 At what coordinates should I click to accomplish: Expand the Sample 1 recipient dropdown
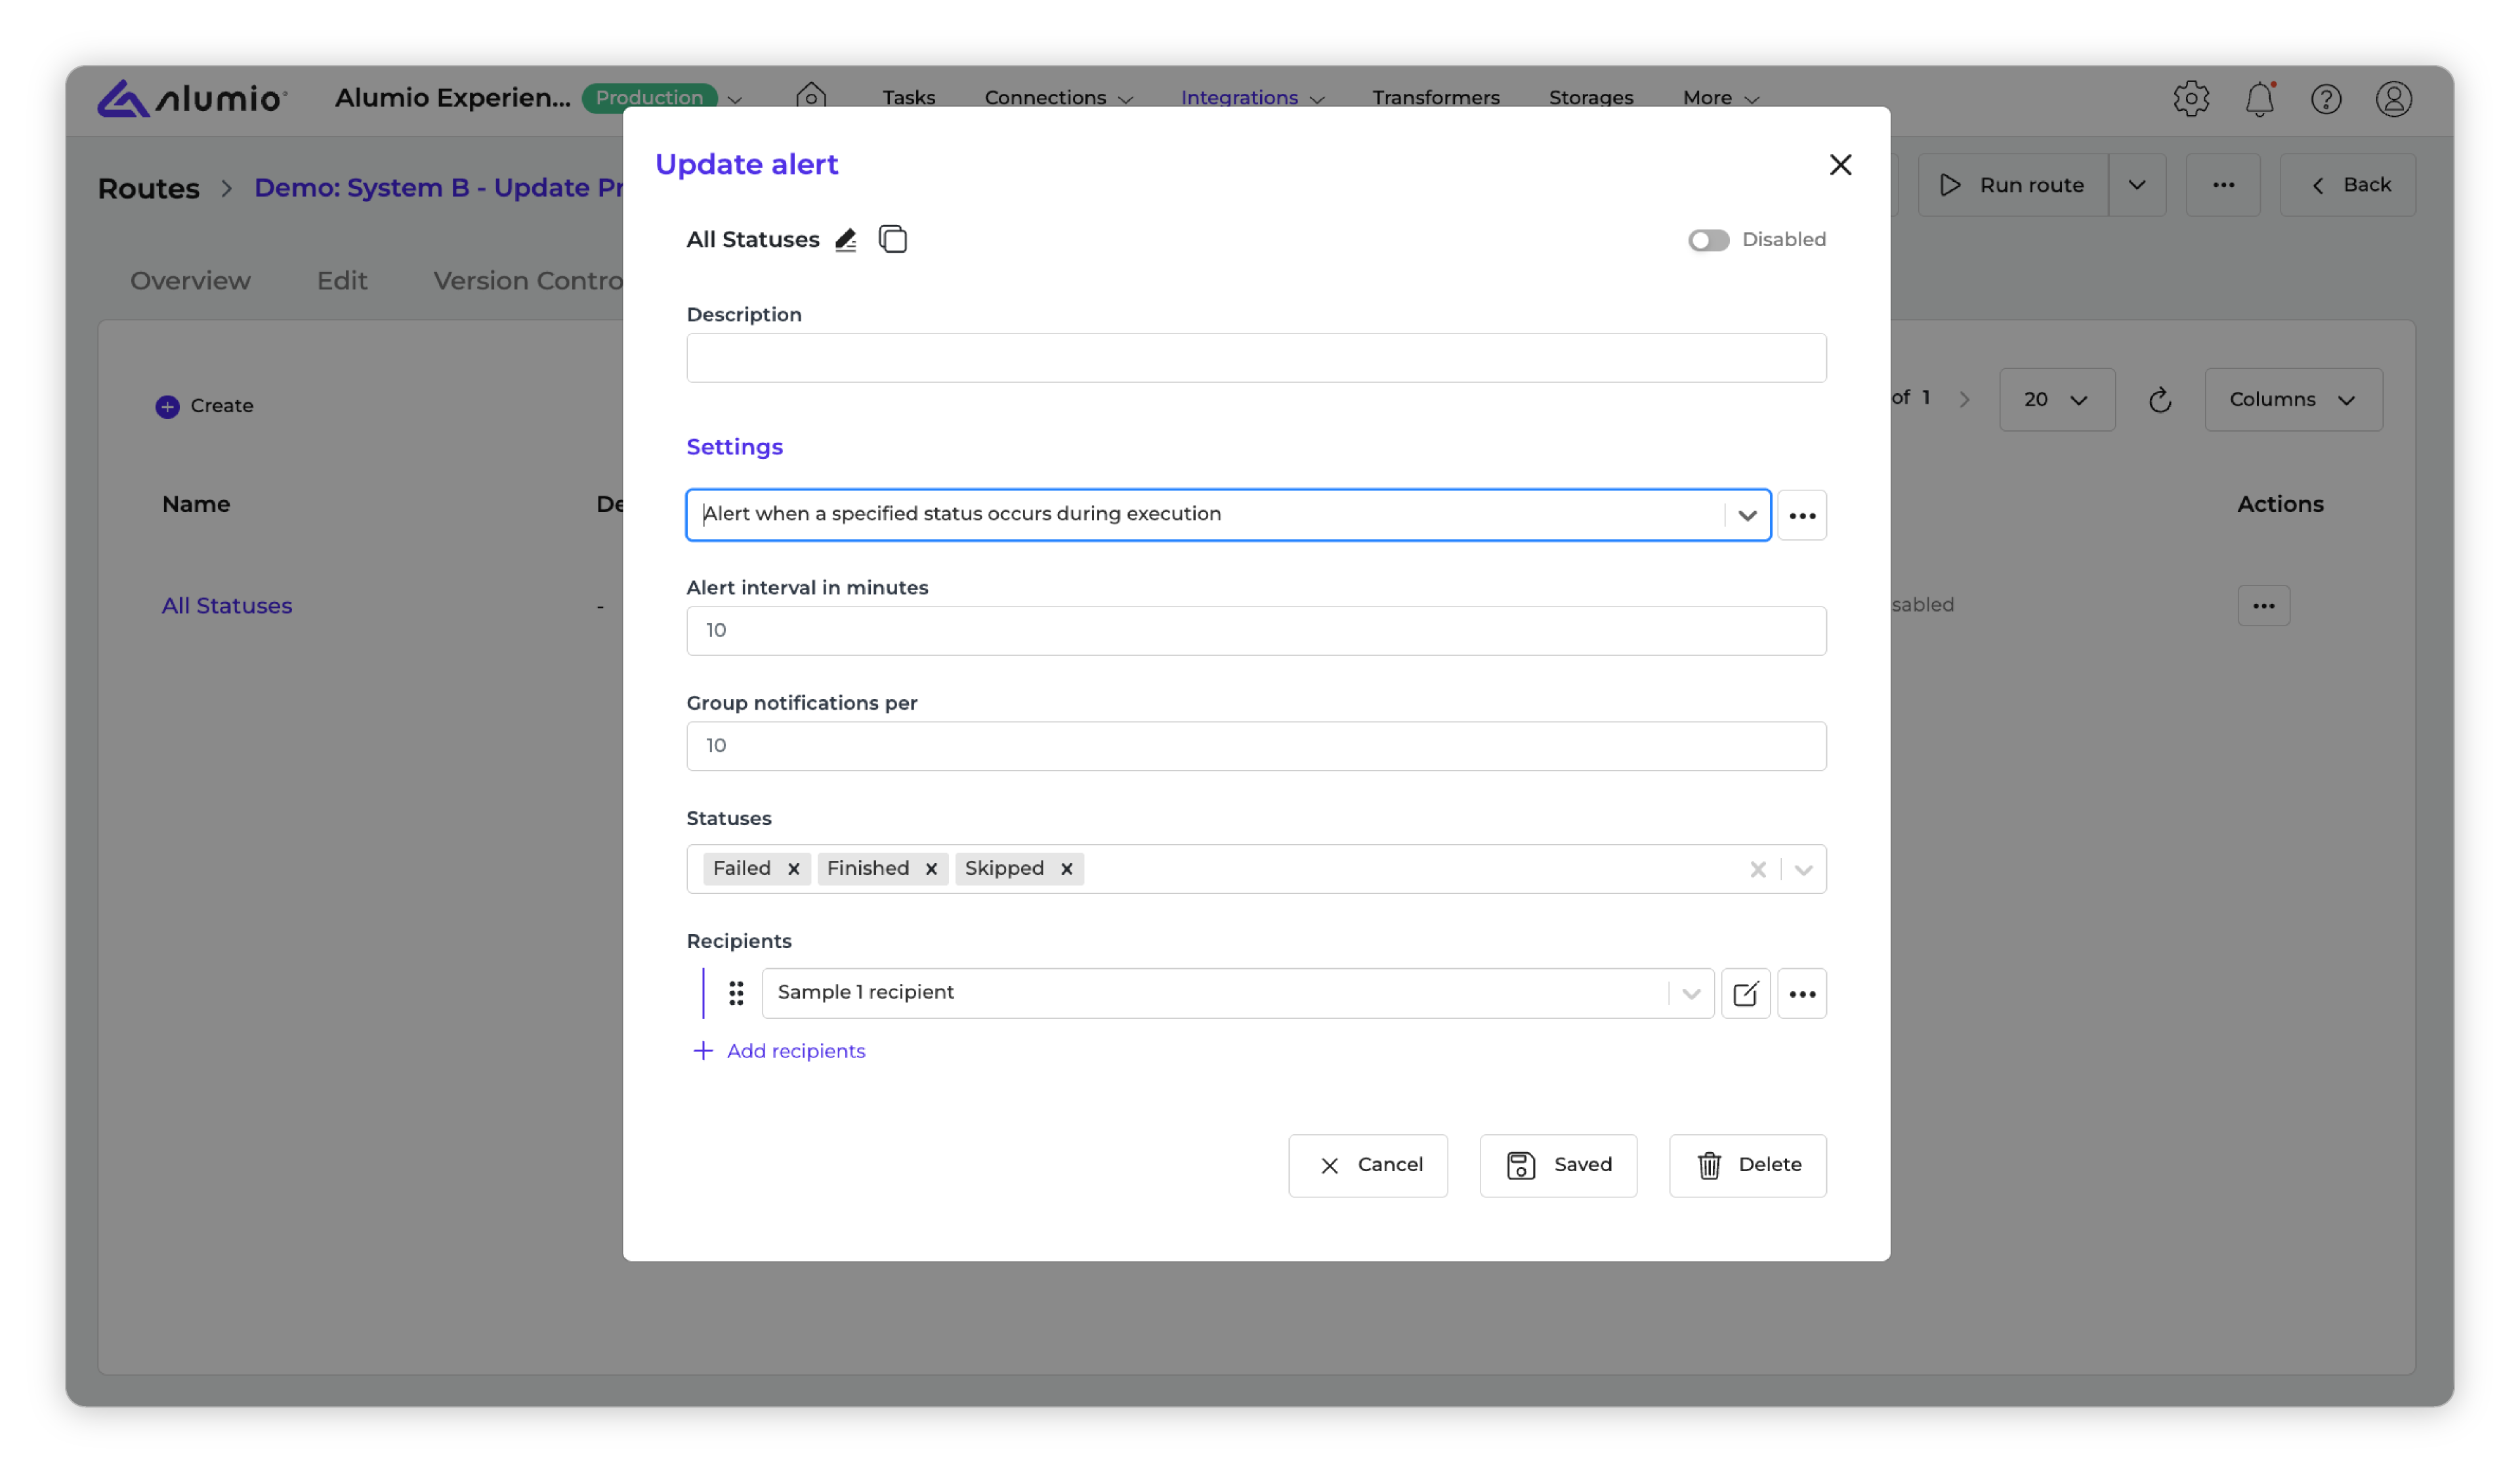tap(1691, 993)
